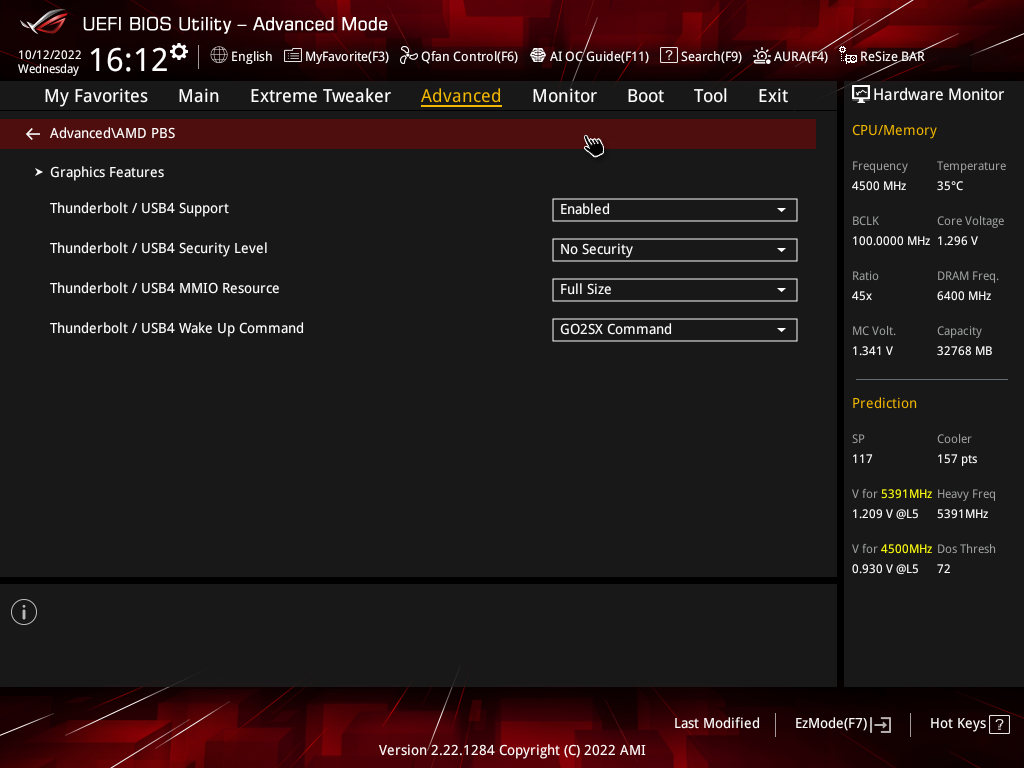Click the Hot Keys question mark icon
Viewport: 1024px width, 768px height.
point(999,724)
